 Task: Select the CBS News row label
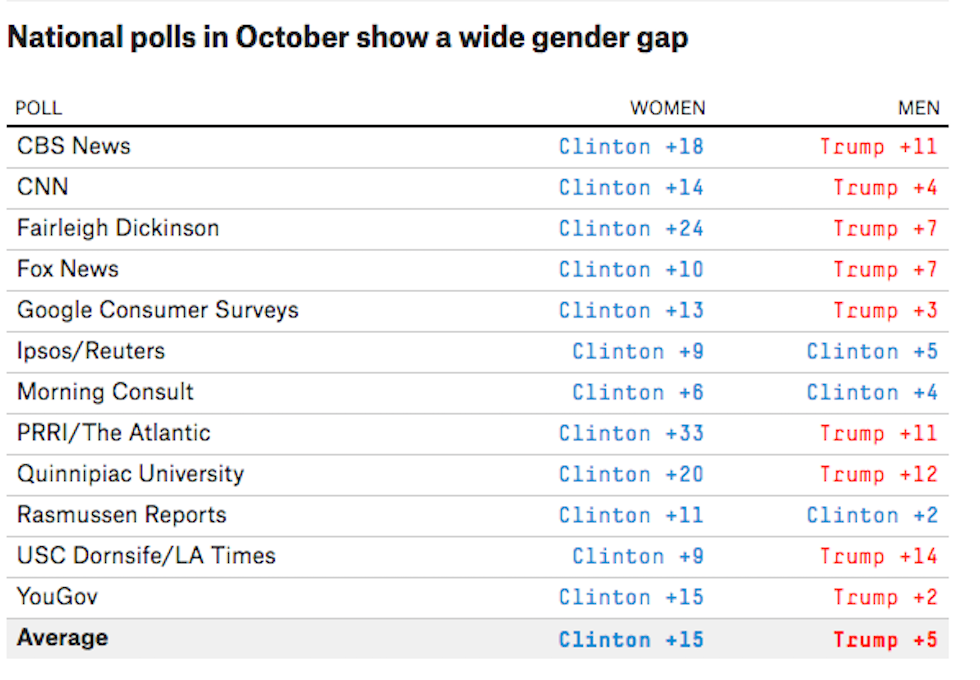click(x=74, y=146)
